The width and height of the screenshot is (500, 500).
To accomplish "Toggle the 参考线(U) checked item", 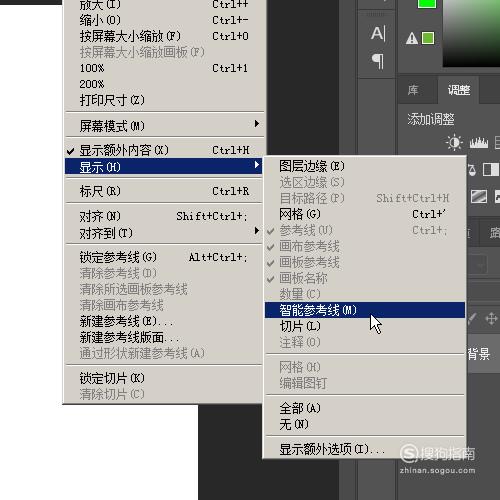I will tap(365, 230).
